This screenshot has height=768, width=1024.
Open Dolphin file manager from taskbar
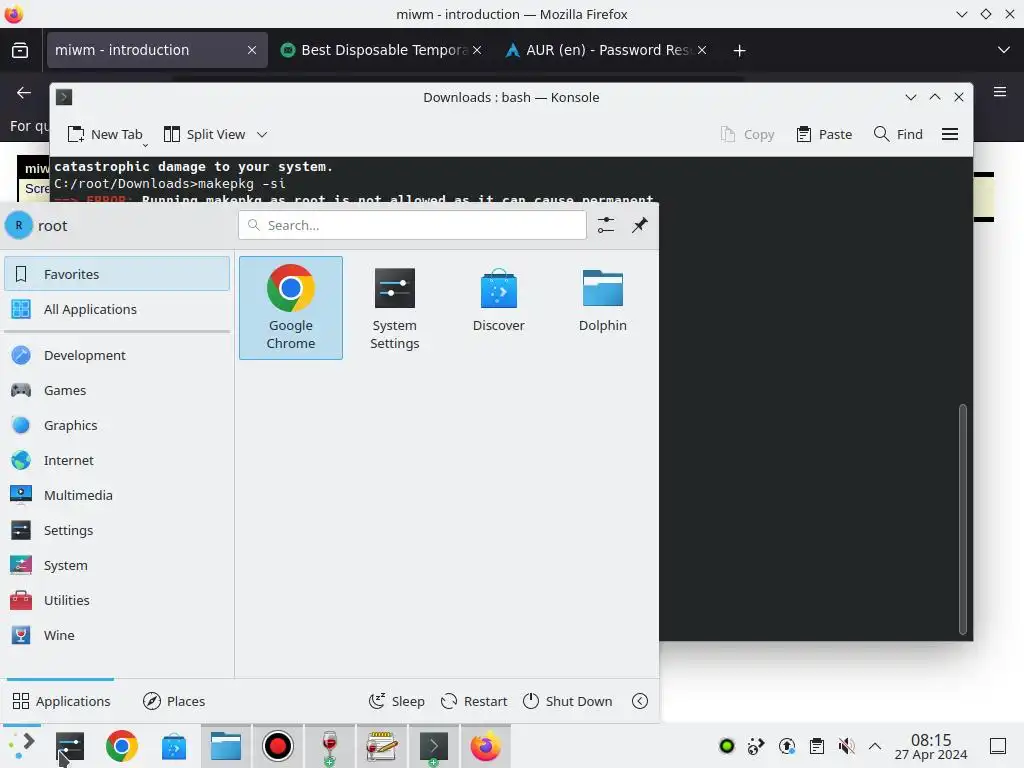[x=226, y=746]
